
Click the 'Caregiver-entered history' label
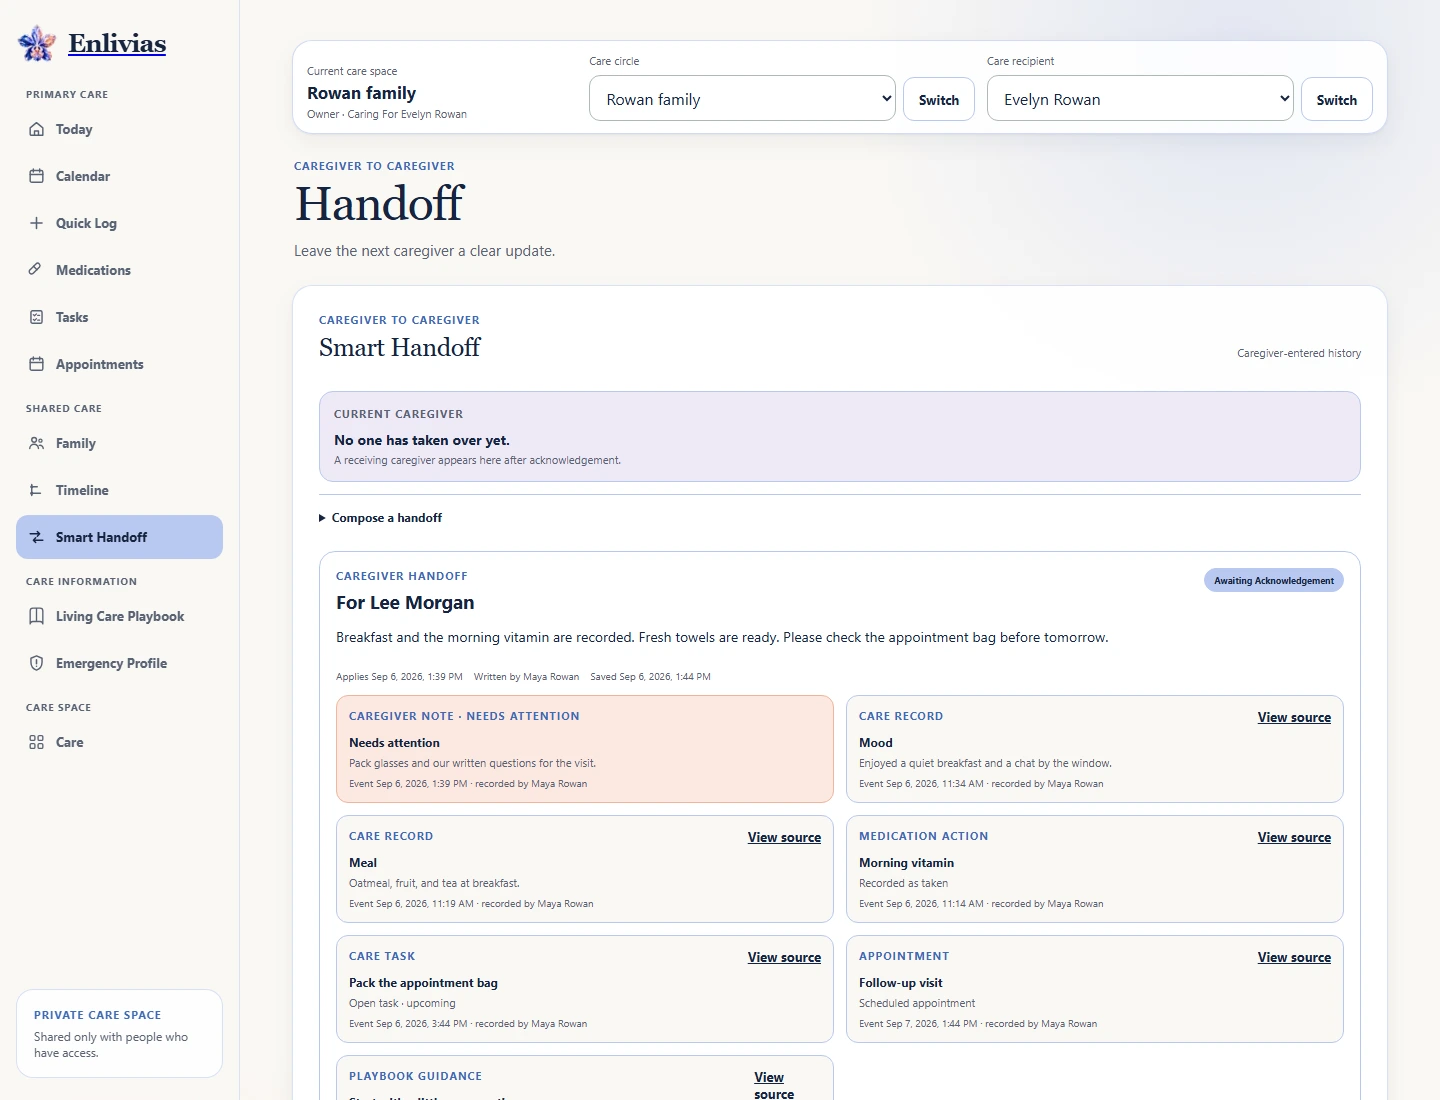1299,353
